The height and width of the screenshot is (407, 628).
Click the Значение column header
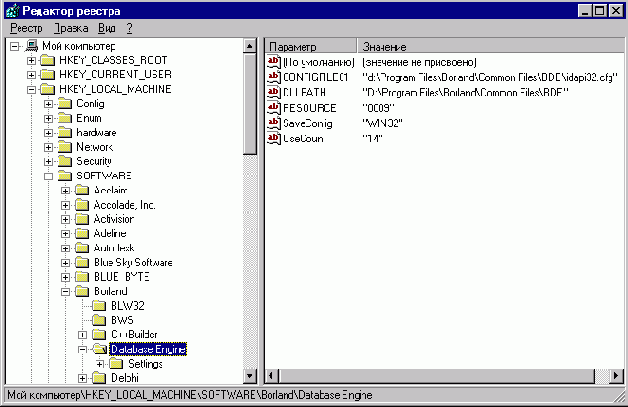coord(490,46)
